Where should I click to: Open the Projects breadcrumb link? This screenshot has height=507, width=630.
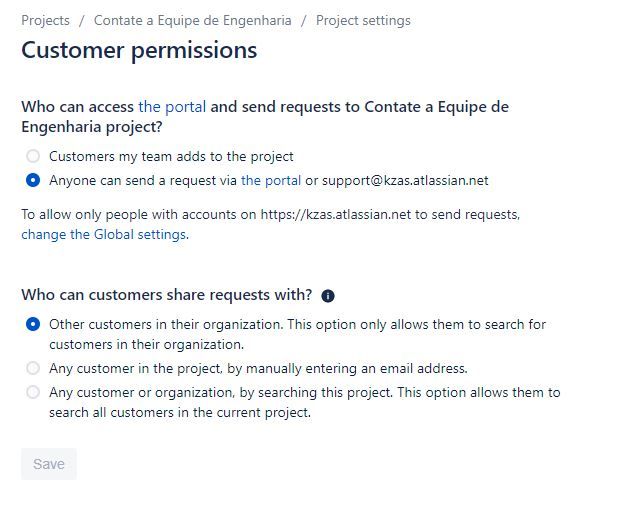point(45,20)
